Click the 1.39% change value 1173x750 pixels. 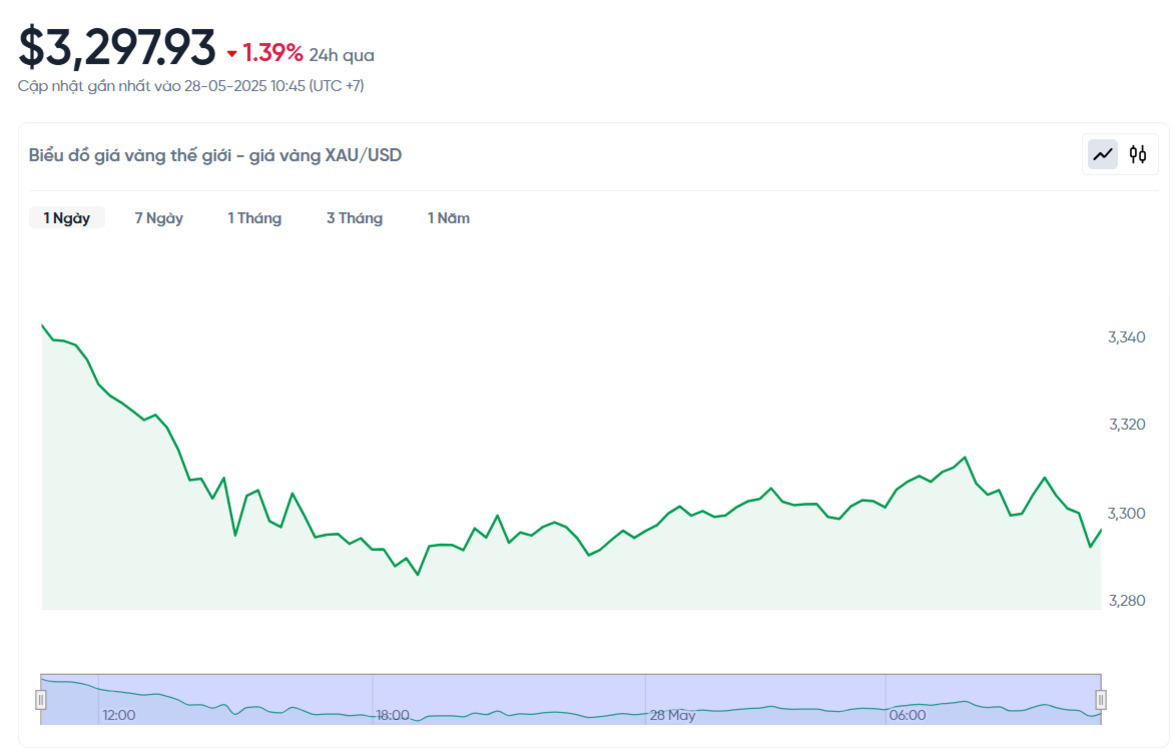(272, 52)
